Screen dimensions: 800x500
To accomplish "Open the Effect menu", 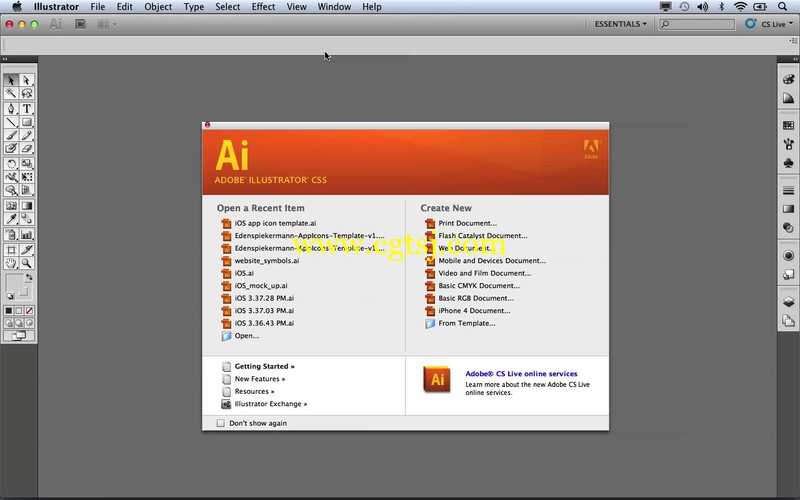I will click(x=263, y=7).
